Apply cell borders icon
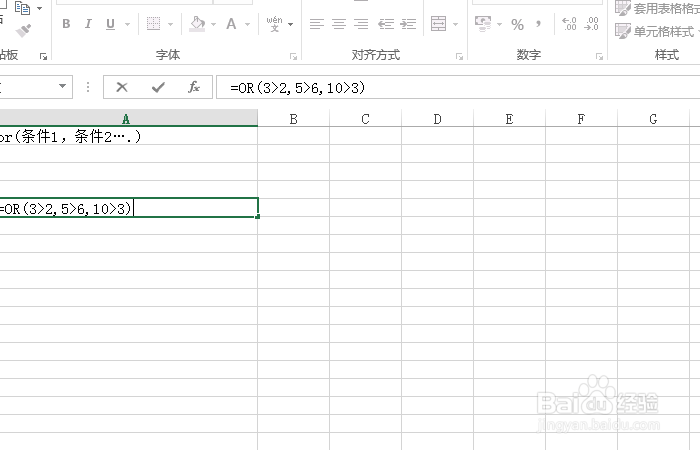 [153, 24]
